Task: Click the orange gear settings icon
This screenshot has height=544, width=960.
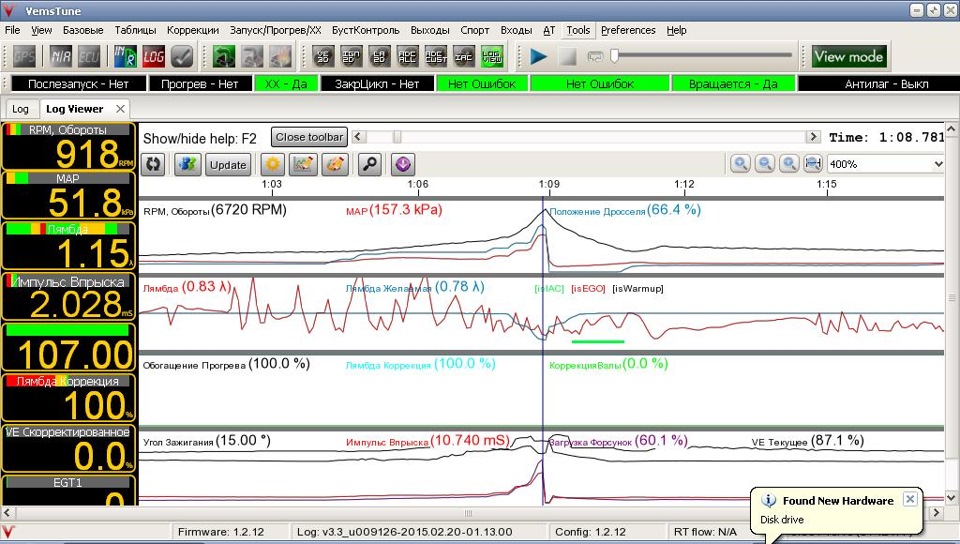Action: coord(272,165)
